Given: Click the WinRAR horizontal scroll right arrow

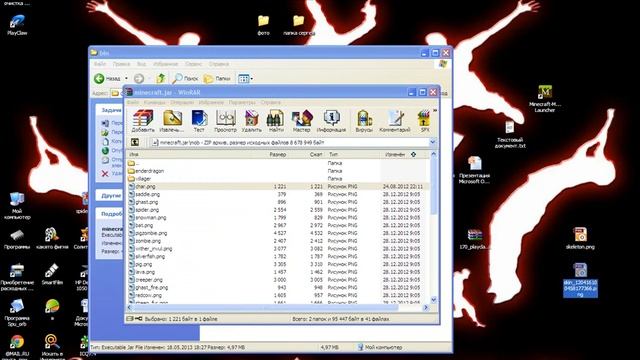Looking at the screenshot, I should coord(426,307).
